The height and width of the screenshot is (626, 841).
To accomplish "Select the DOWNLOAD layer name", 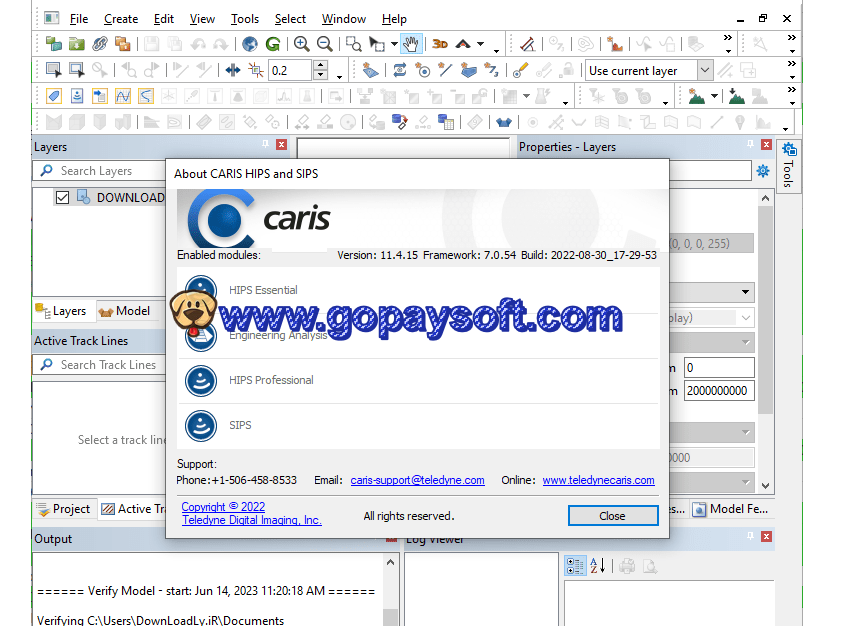I will pos(130,198).
